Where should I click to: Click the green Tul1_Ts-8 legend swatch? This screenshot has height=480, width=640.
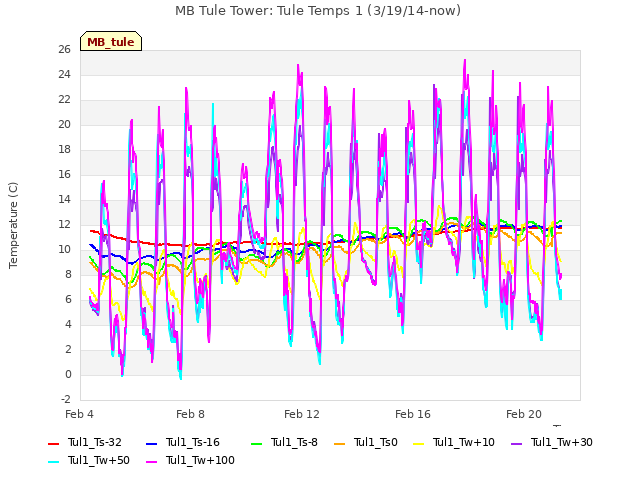[256, 443]
